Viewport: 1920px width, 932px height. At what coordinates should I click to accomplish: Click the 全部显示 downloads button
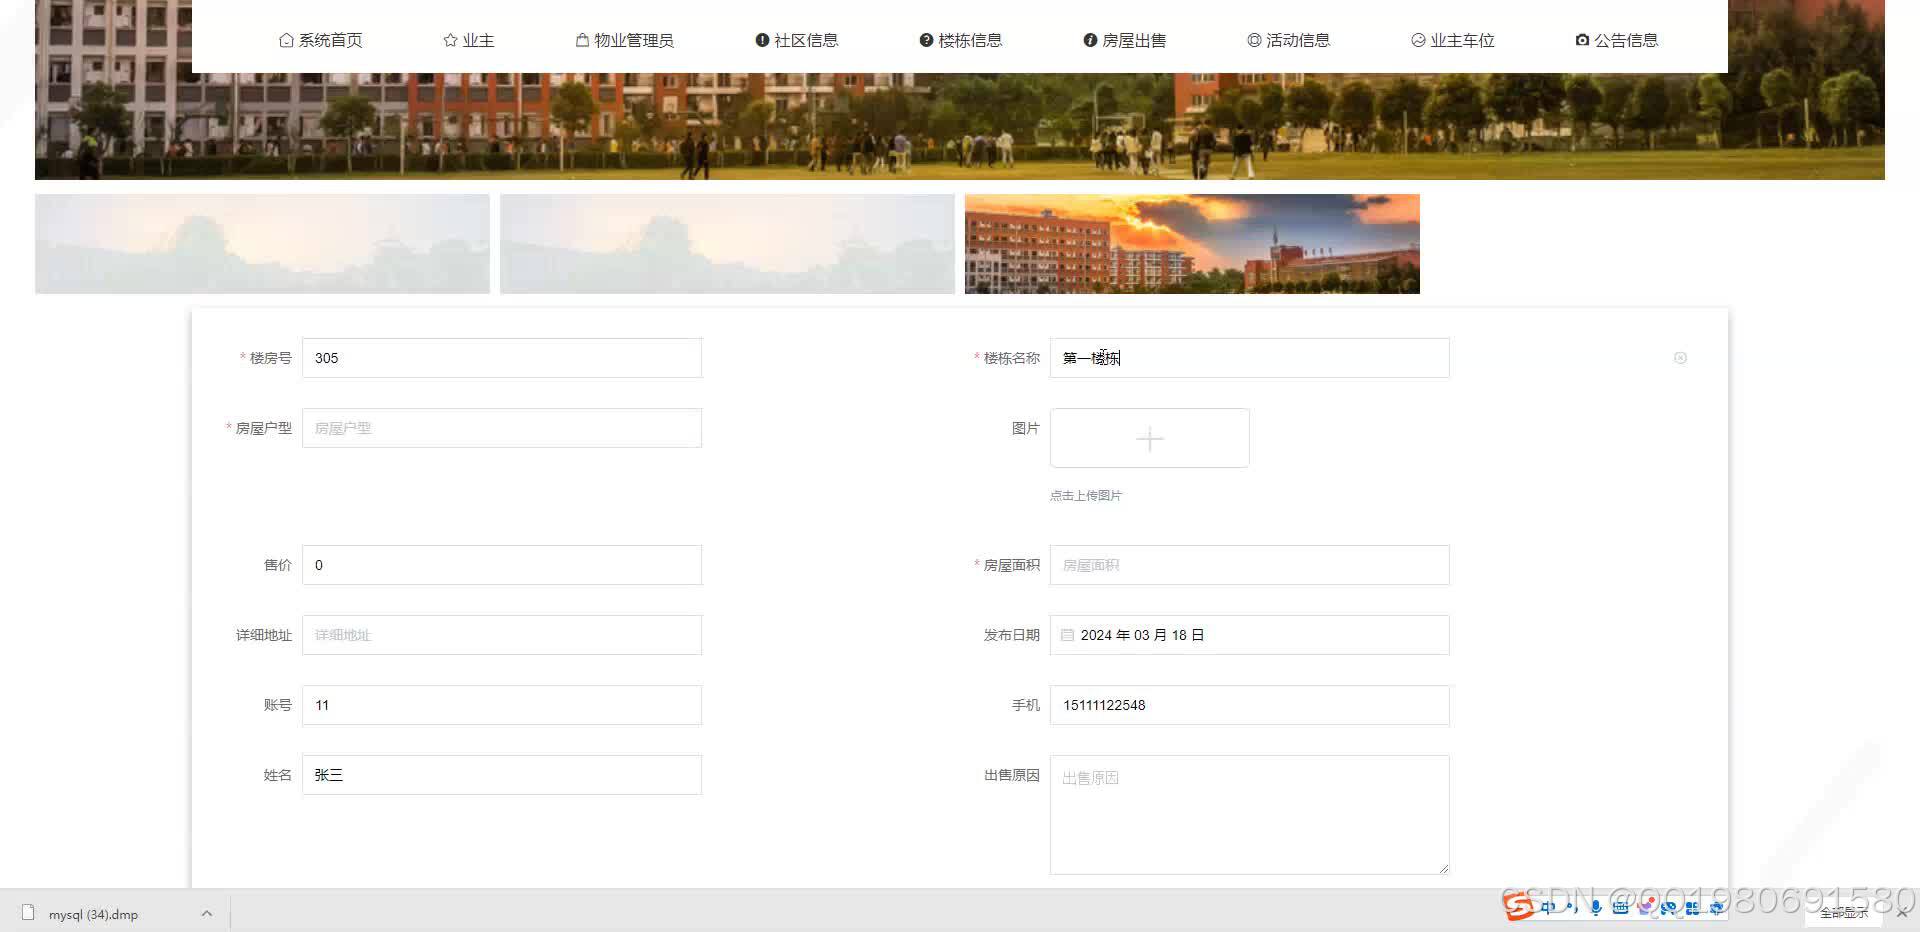pyautogui.click(x=1844, y=913)
